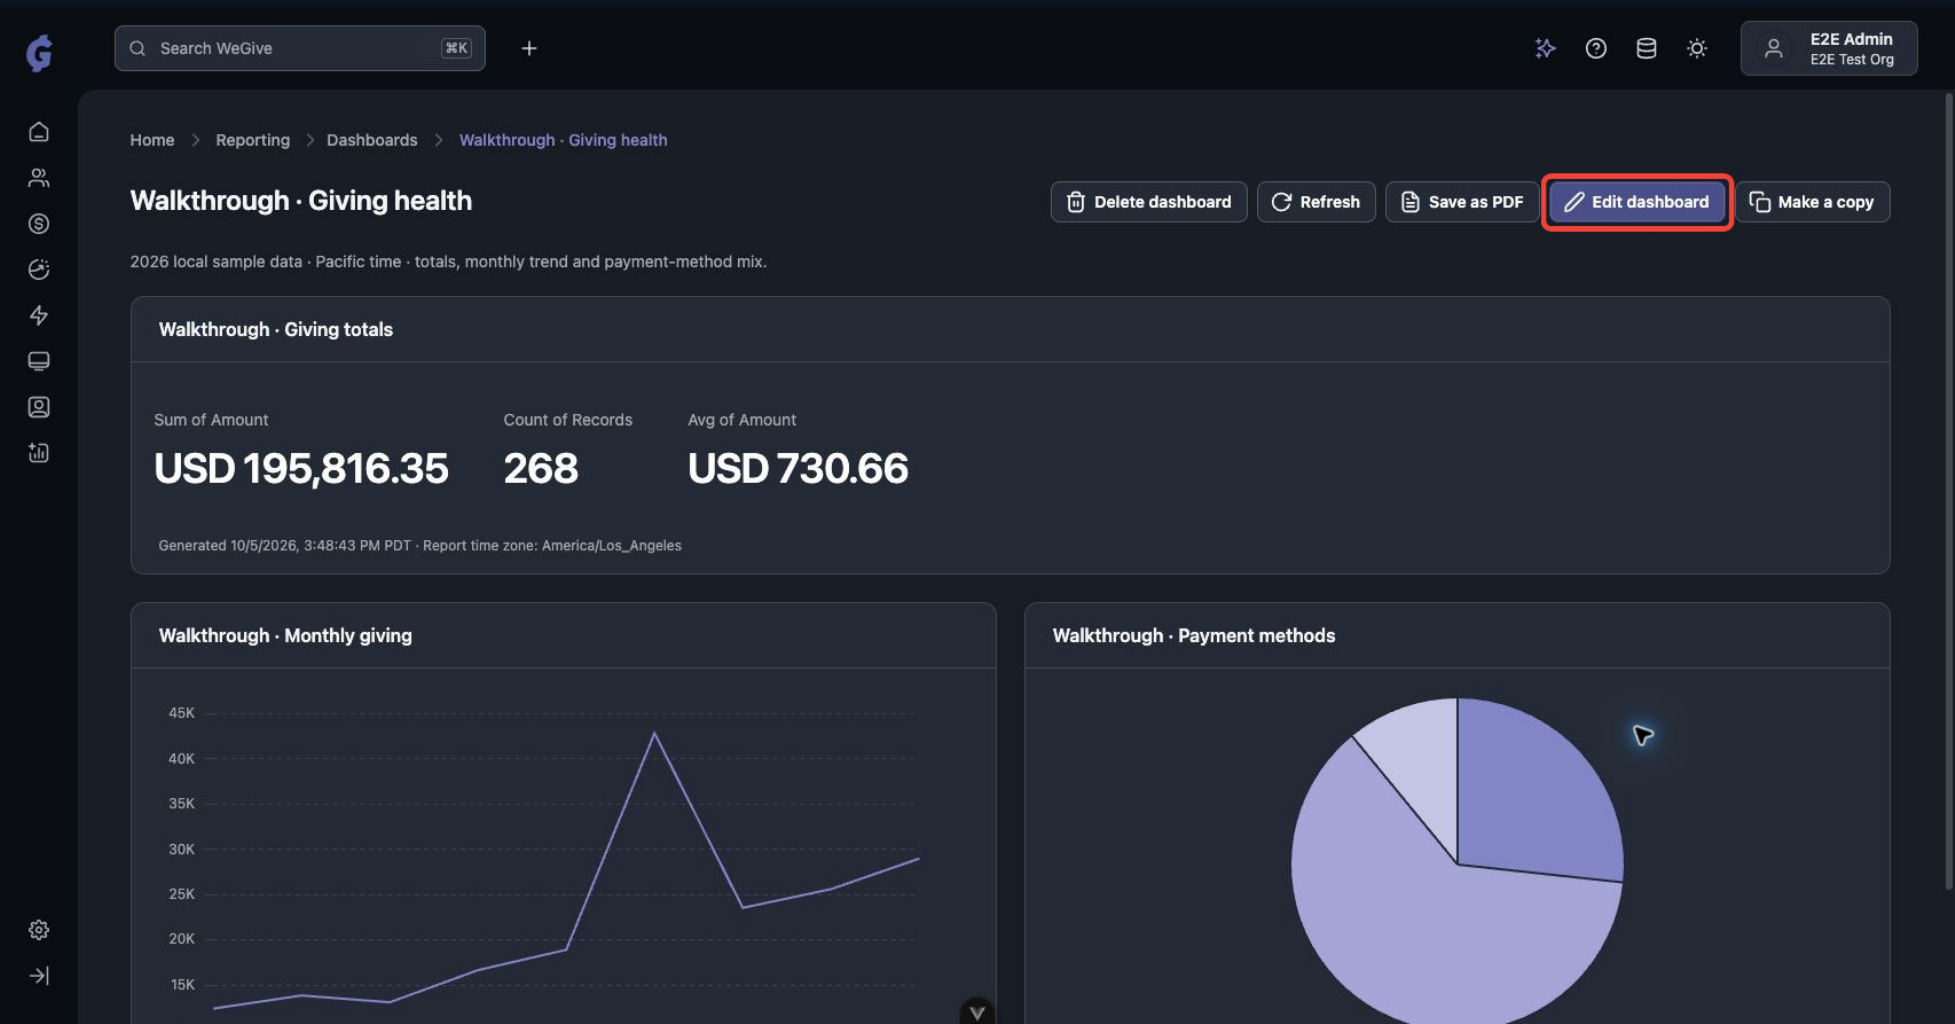Viewport: 1955px width, 1024px height.
Task: Click the Delete dashboard button
Action: pyautogui.click(x=1149, y=202)
